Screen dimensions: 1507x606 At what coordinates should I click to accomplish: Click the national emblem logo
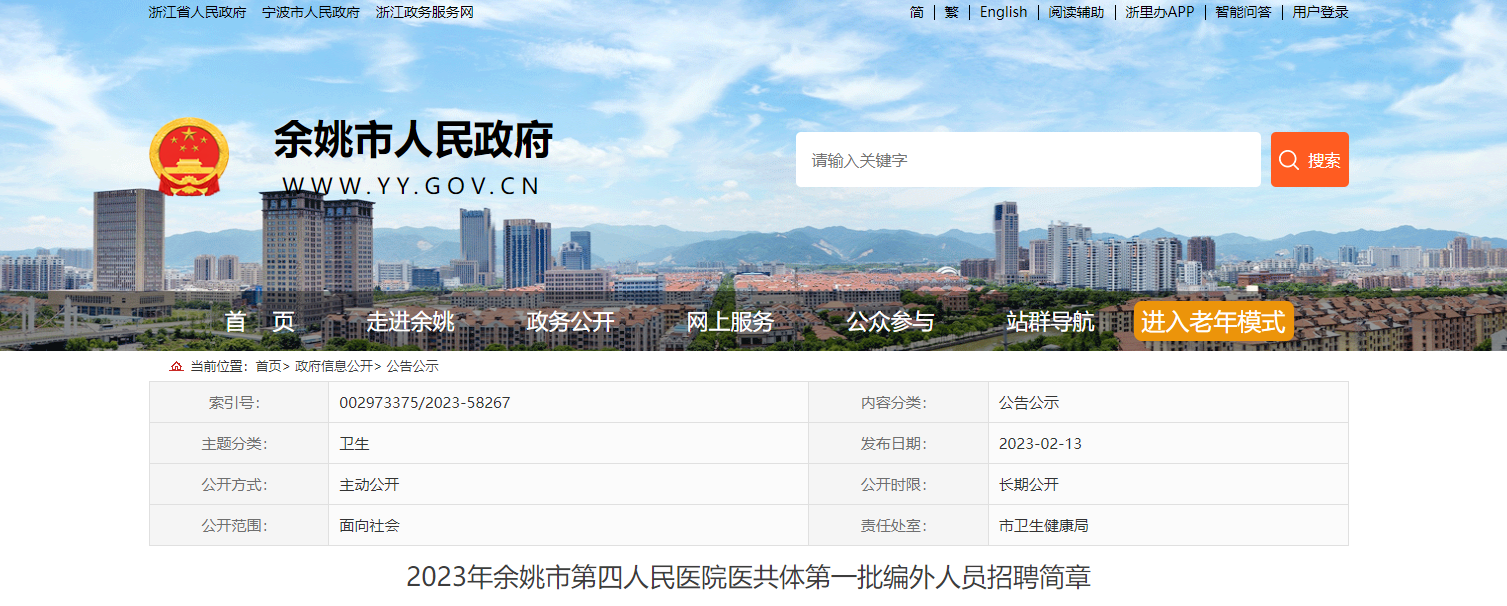(x=189, y=157)
